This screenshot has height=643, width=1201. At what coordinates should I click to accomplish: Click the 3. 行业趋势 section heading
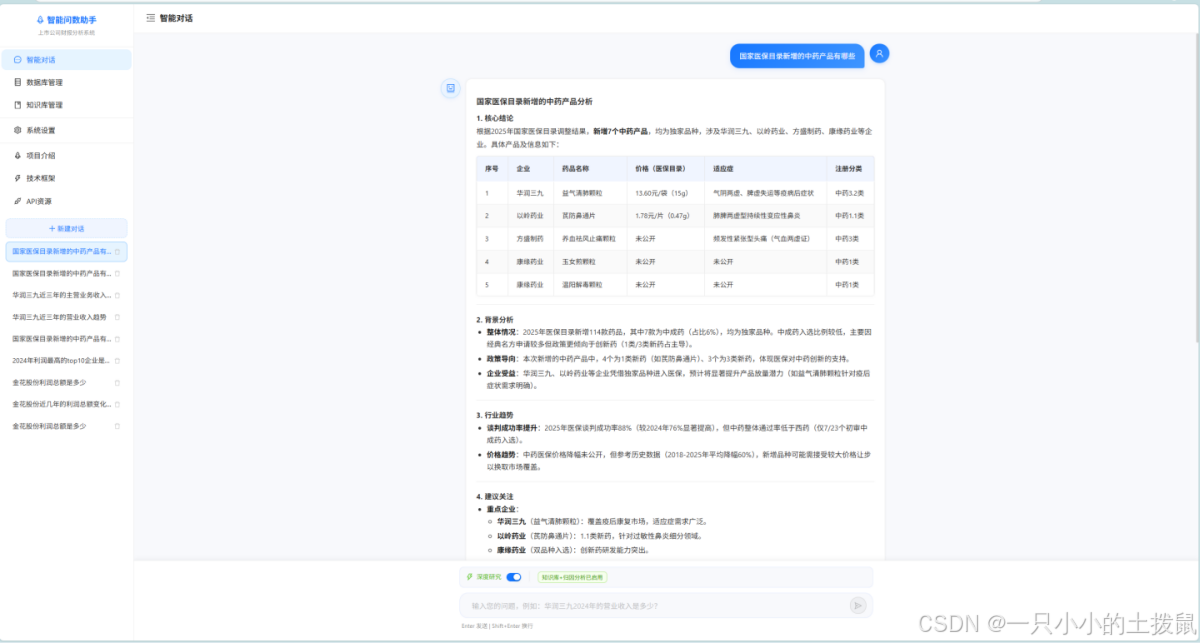495,414
